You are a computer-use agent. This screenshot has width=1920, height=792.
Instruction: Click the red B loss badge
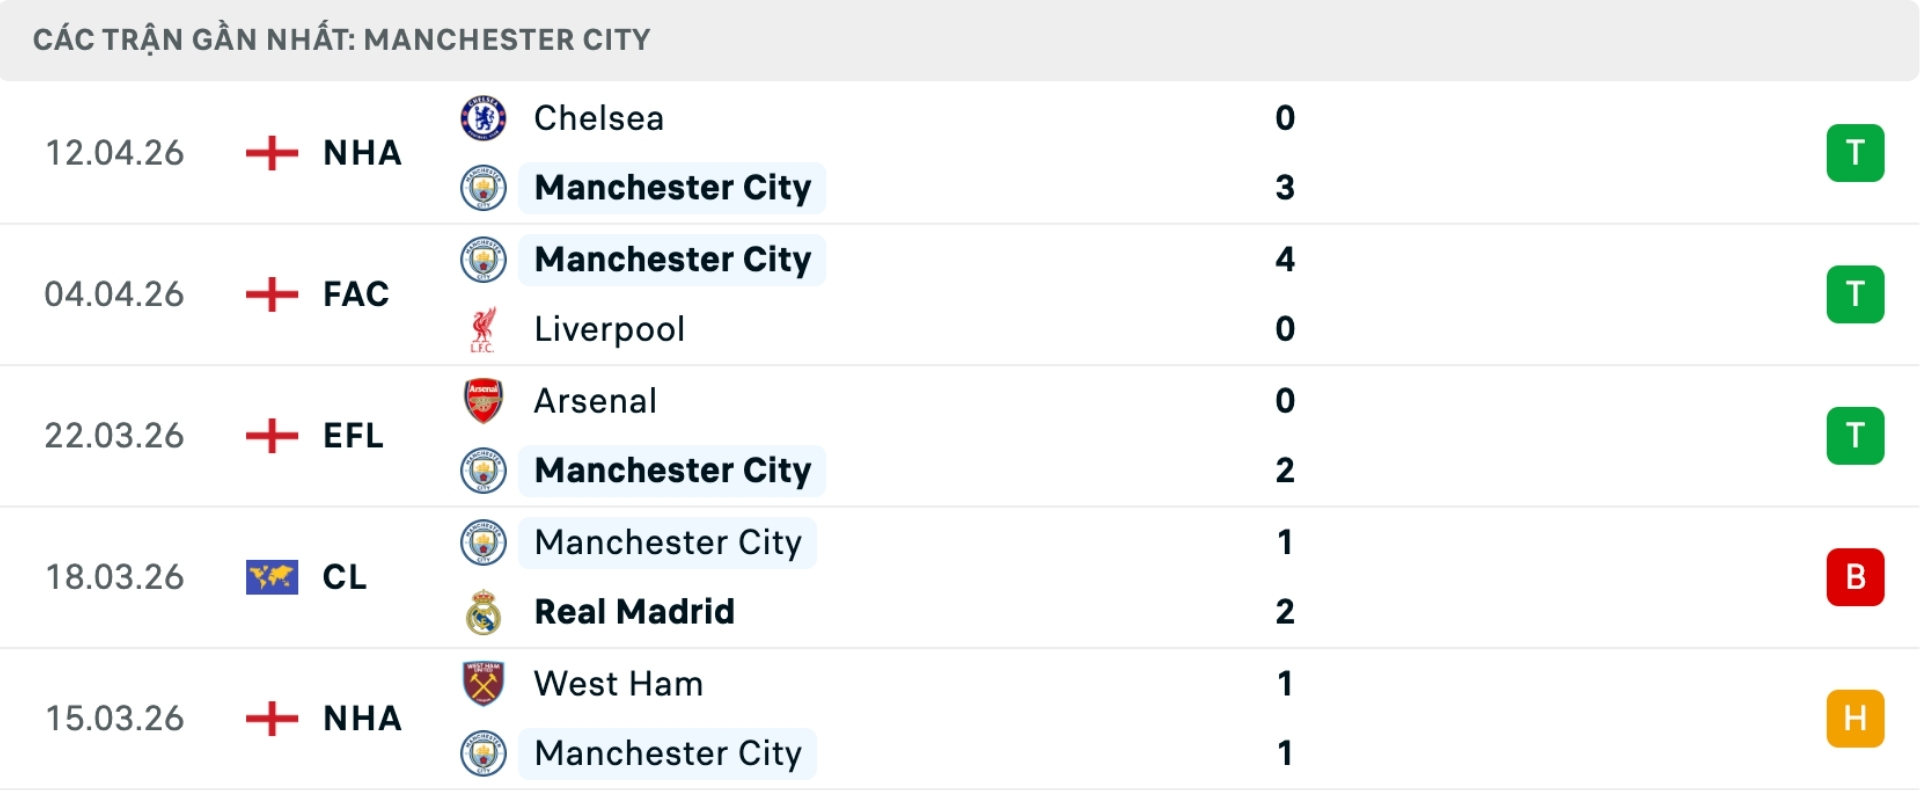coord(1855,577)
